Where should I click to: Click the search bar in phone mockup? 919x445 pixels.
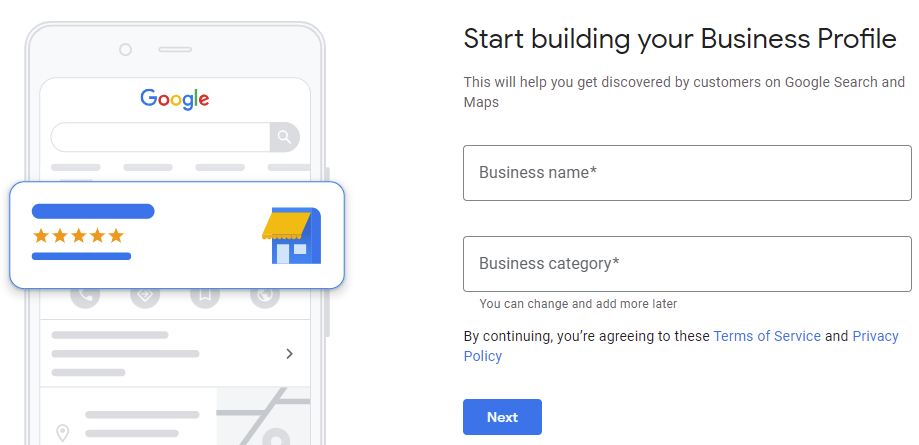(x=160, y=137)
